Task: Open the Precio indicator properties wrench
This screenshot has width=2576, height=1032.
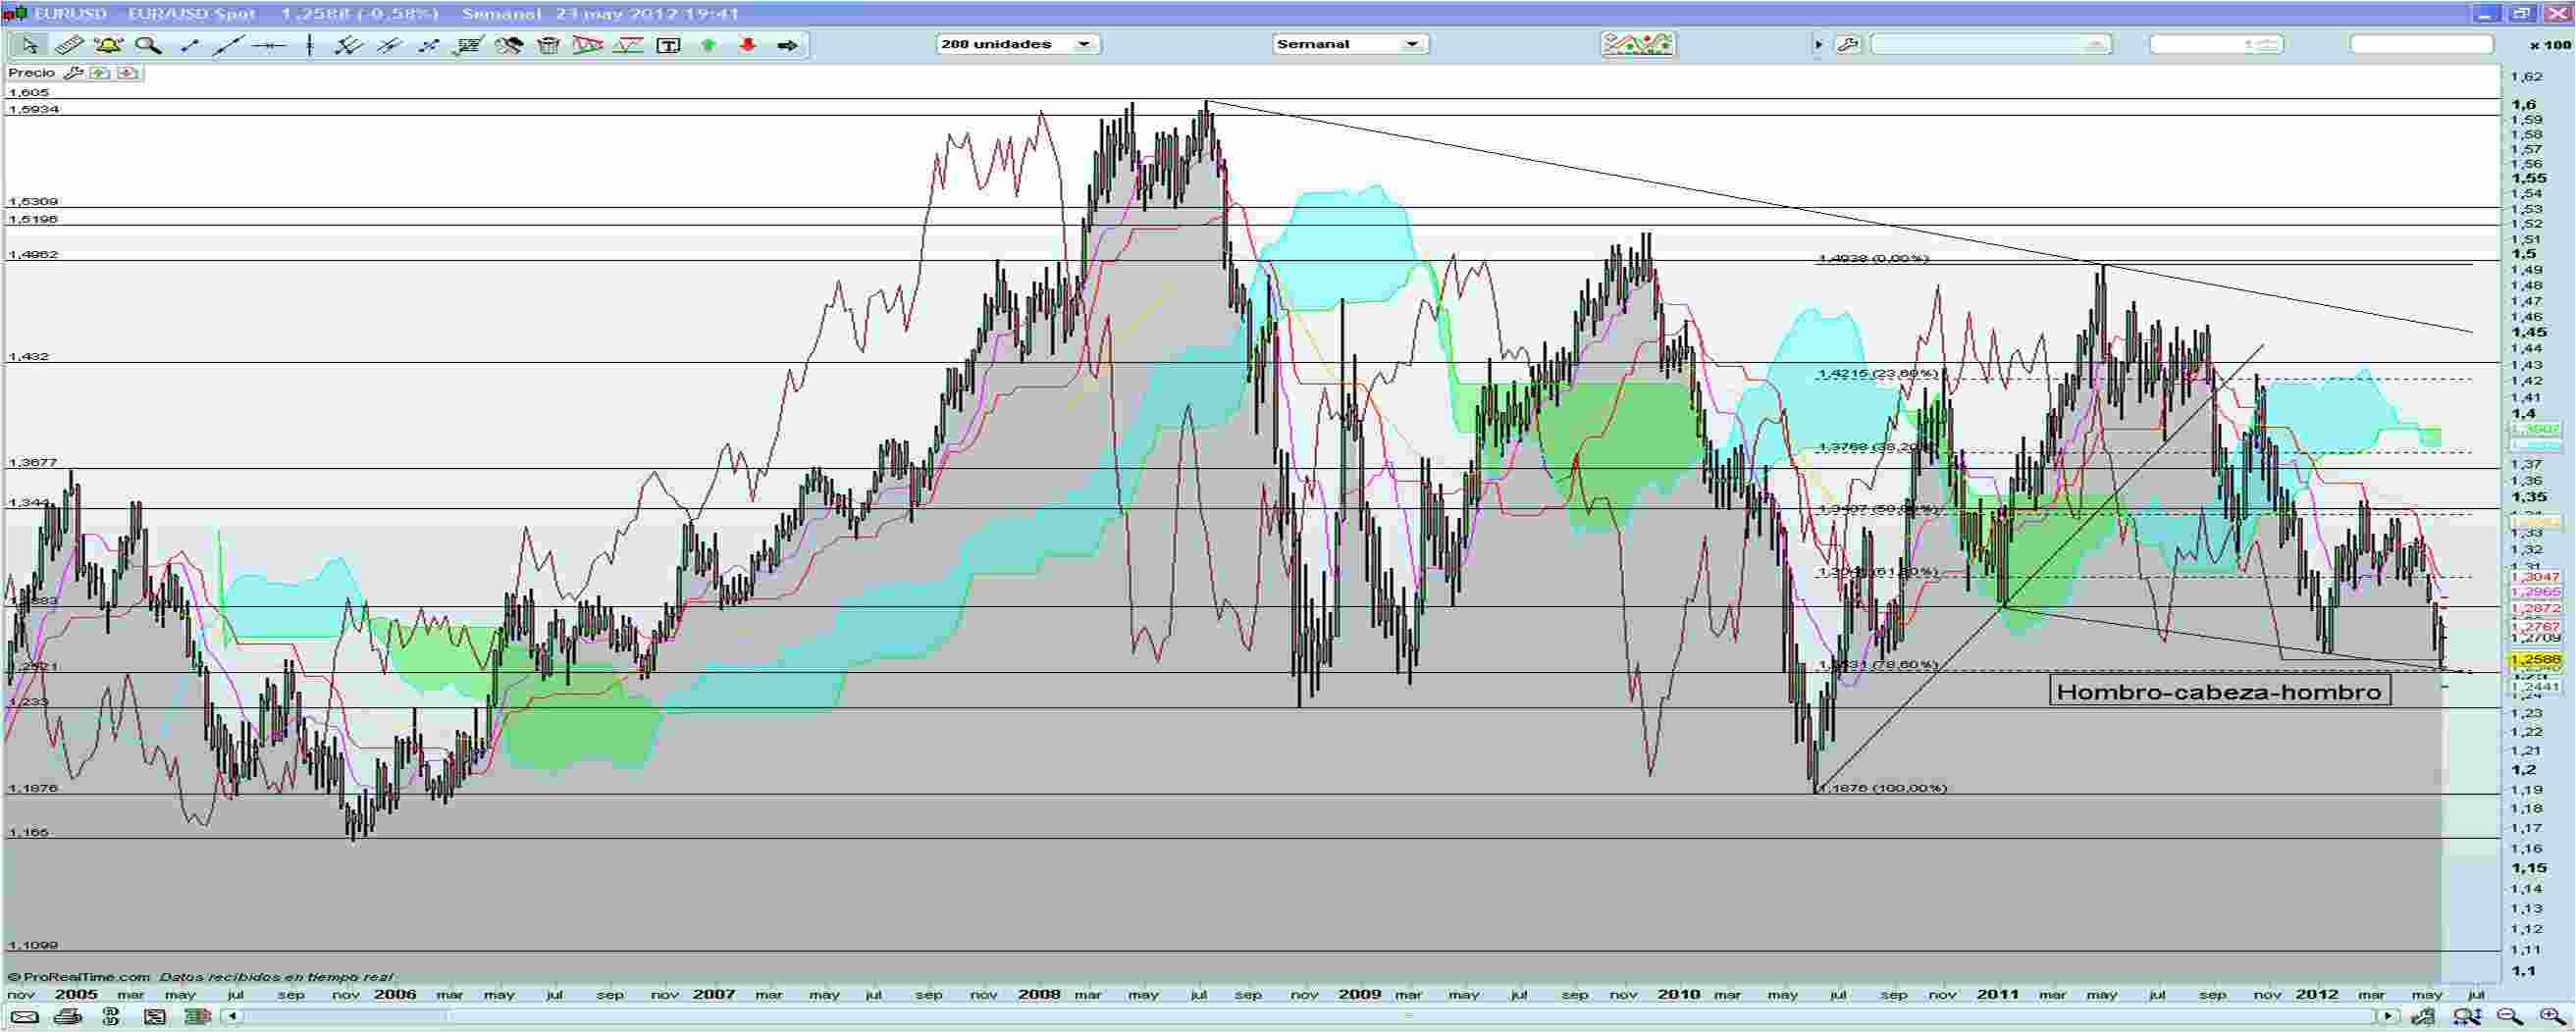Action: pos(73,72)
